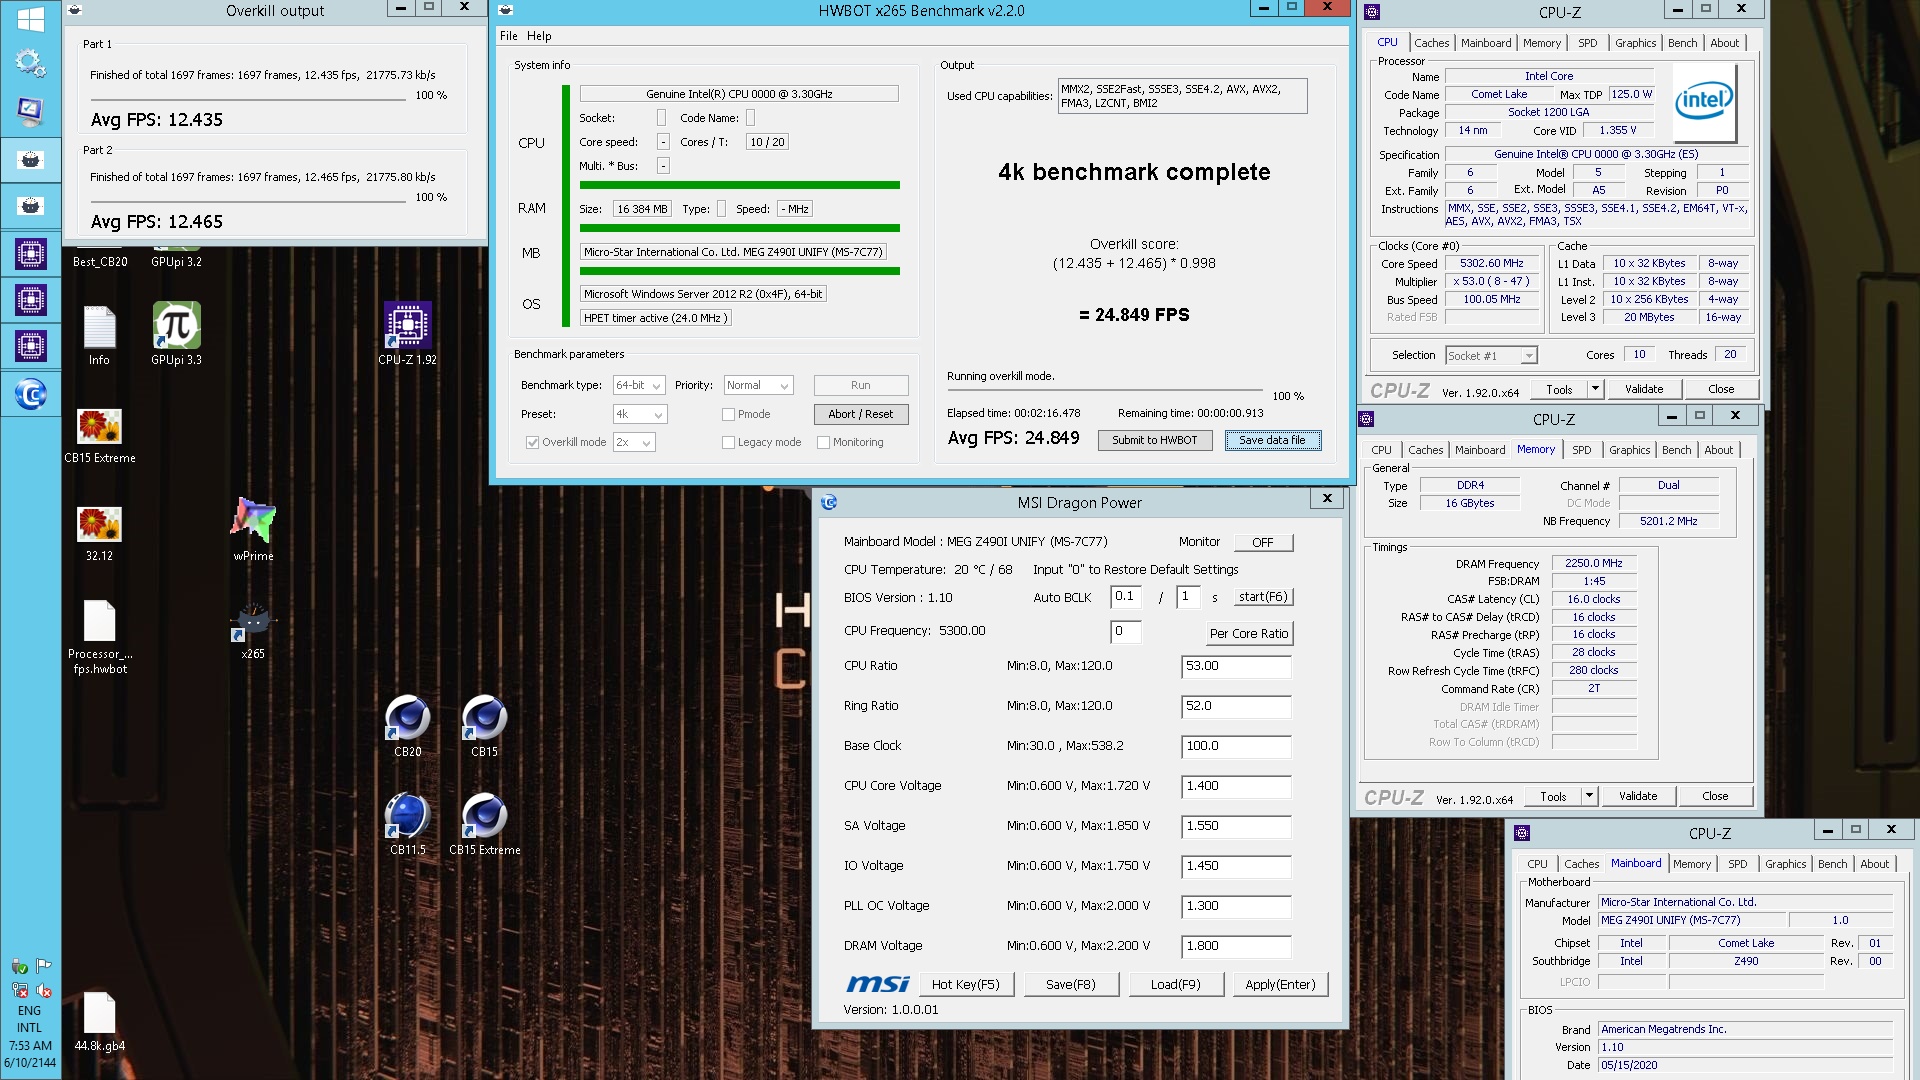
Task: Click Submit to HWBOT button
Action: [x=1154, y=440]
